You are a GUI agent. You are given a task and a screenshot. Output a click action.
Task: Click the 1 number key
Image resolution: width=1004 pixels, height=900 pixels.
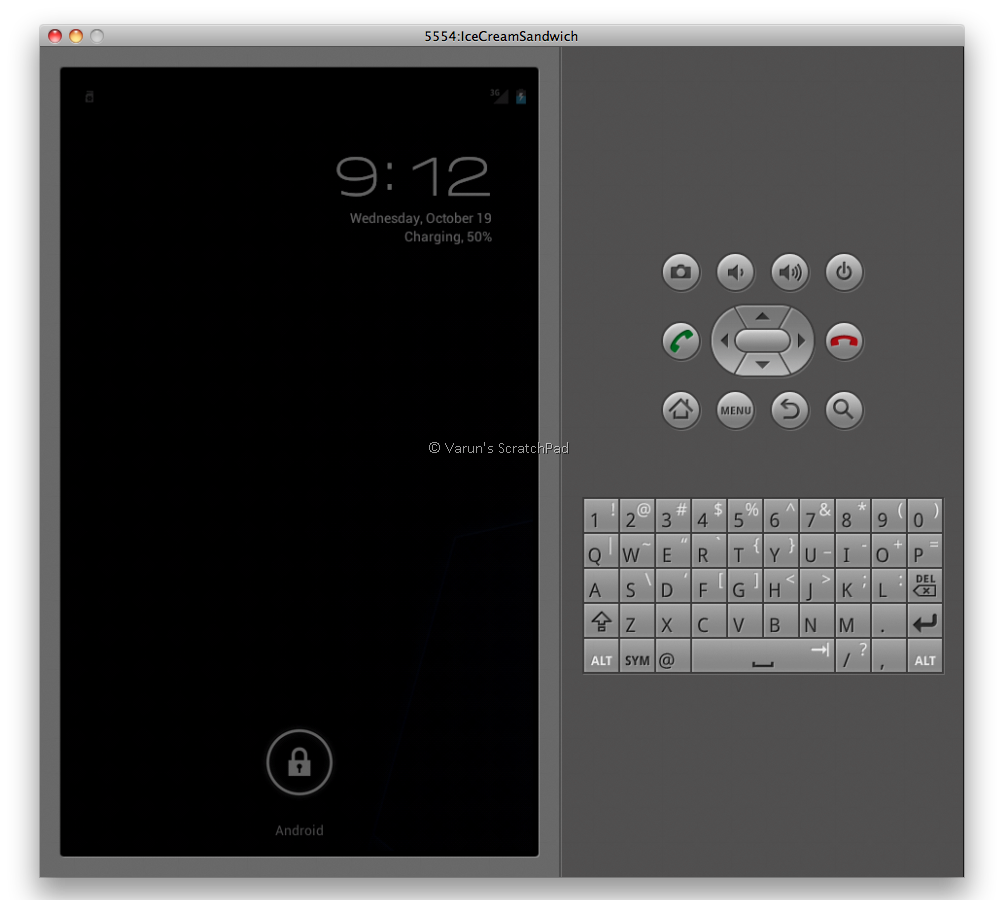pos(601,516)
